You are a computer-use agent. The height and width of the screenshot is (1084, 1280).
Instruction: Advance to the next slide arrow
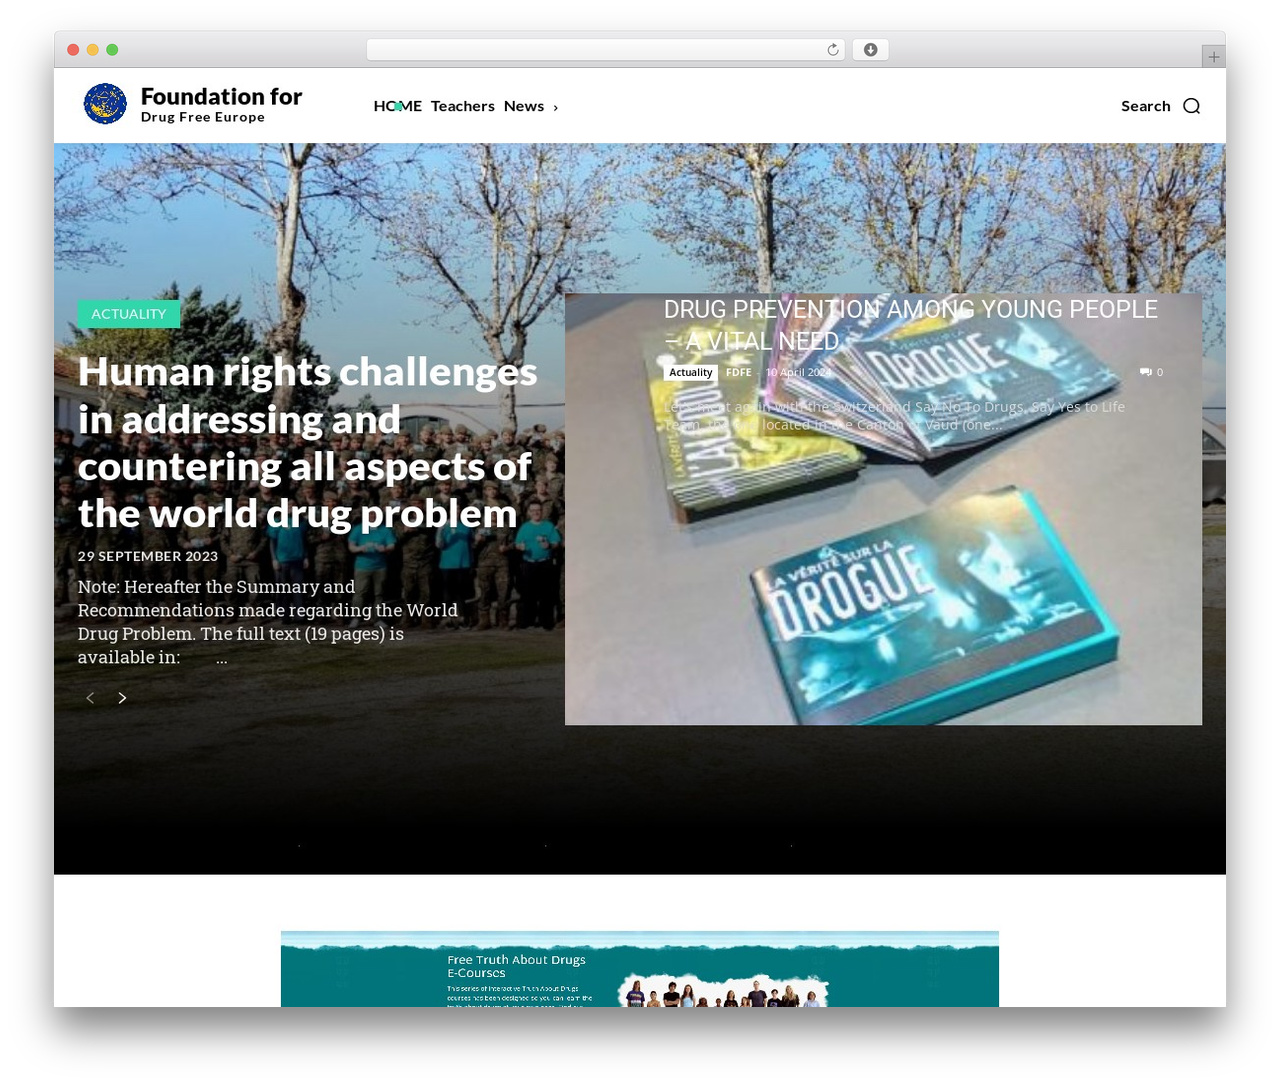click(x=122, y=698)
